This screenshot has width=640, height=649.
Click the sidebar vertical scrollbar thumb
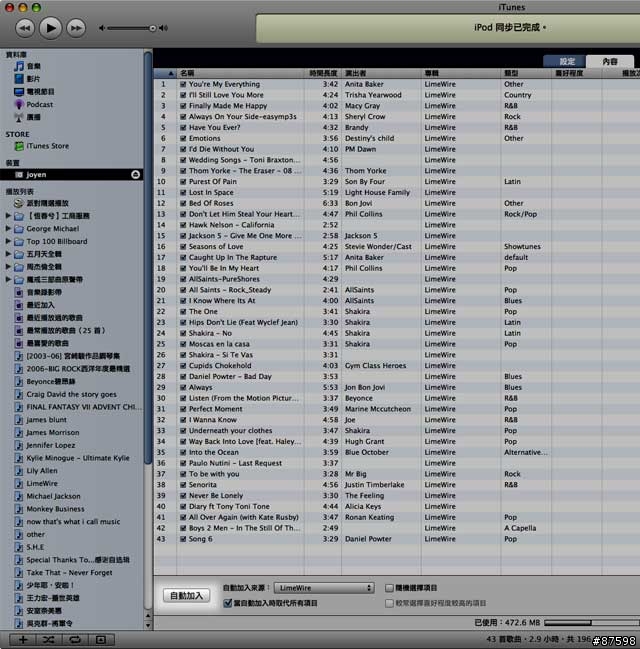148,257
